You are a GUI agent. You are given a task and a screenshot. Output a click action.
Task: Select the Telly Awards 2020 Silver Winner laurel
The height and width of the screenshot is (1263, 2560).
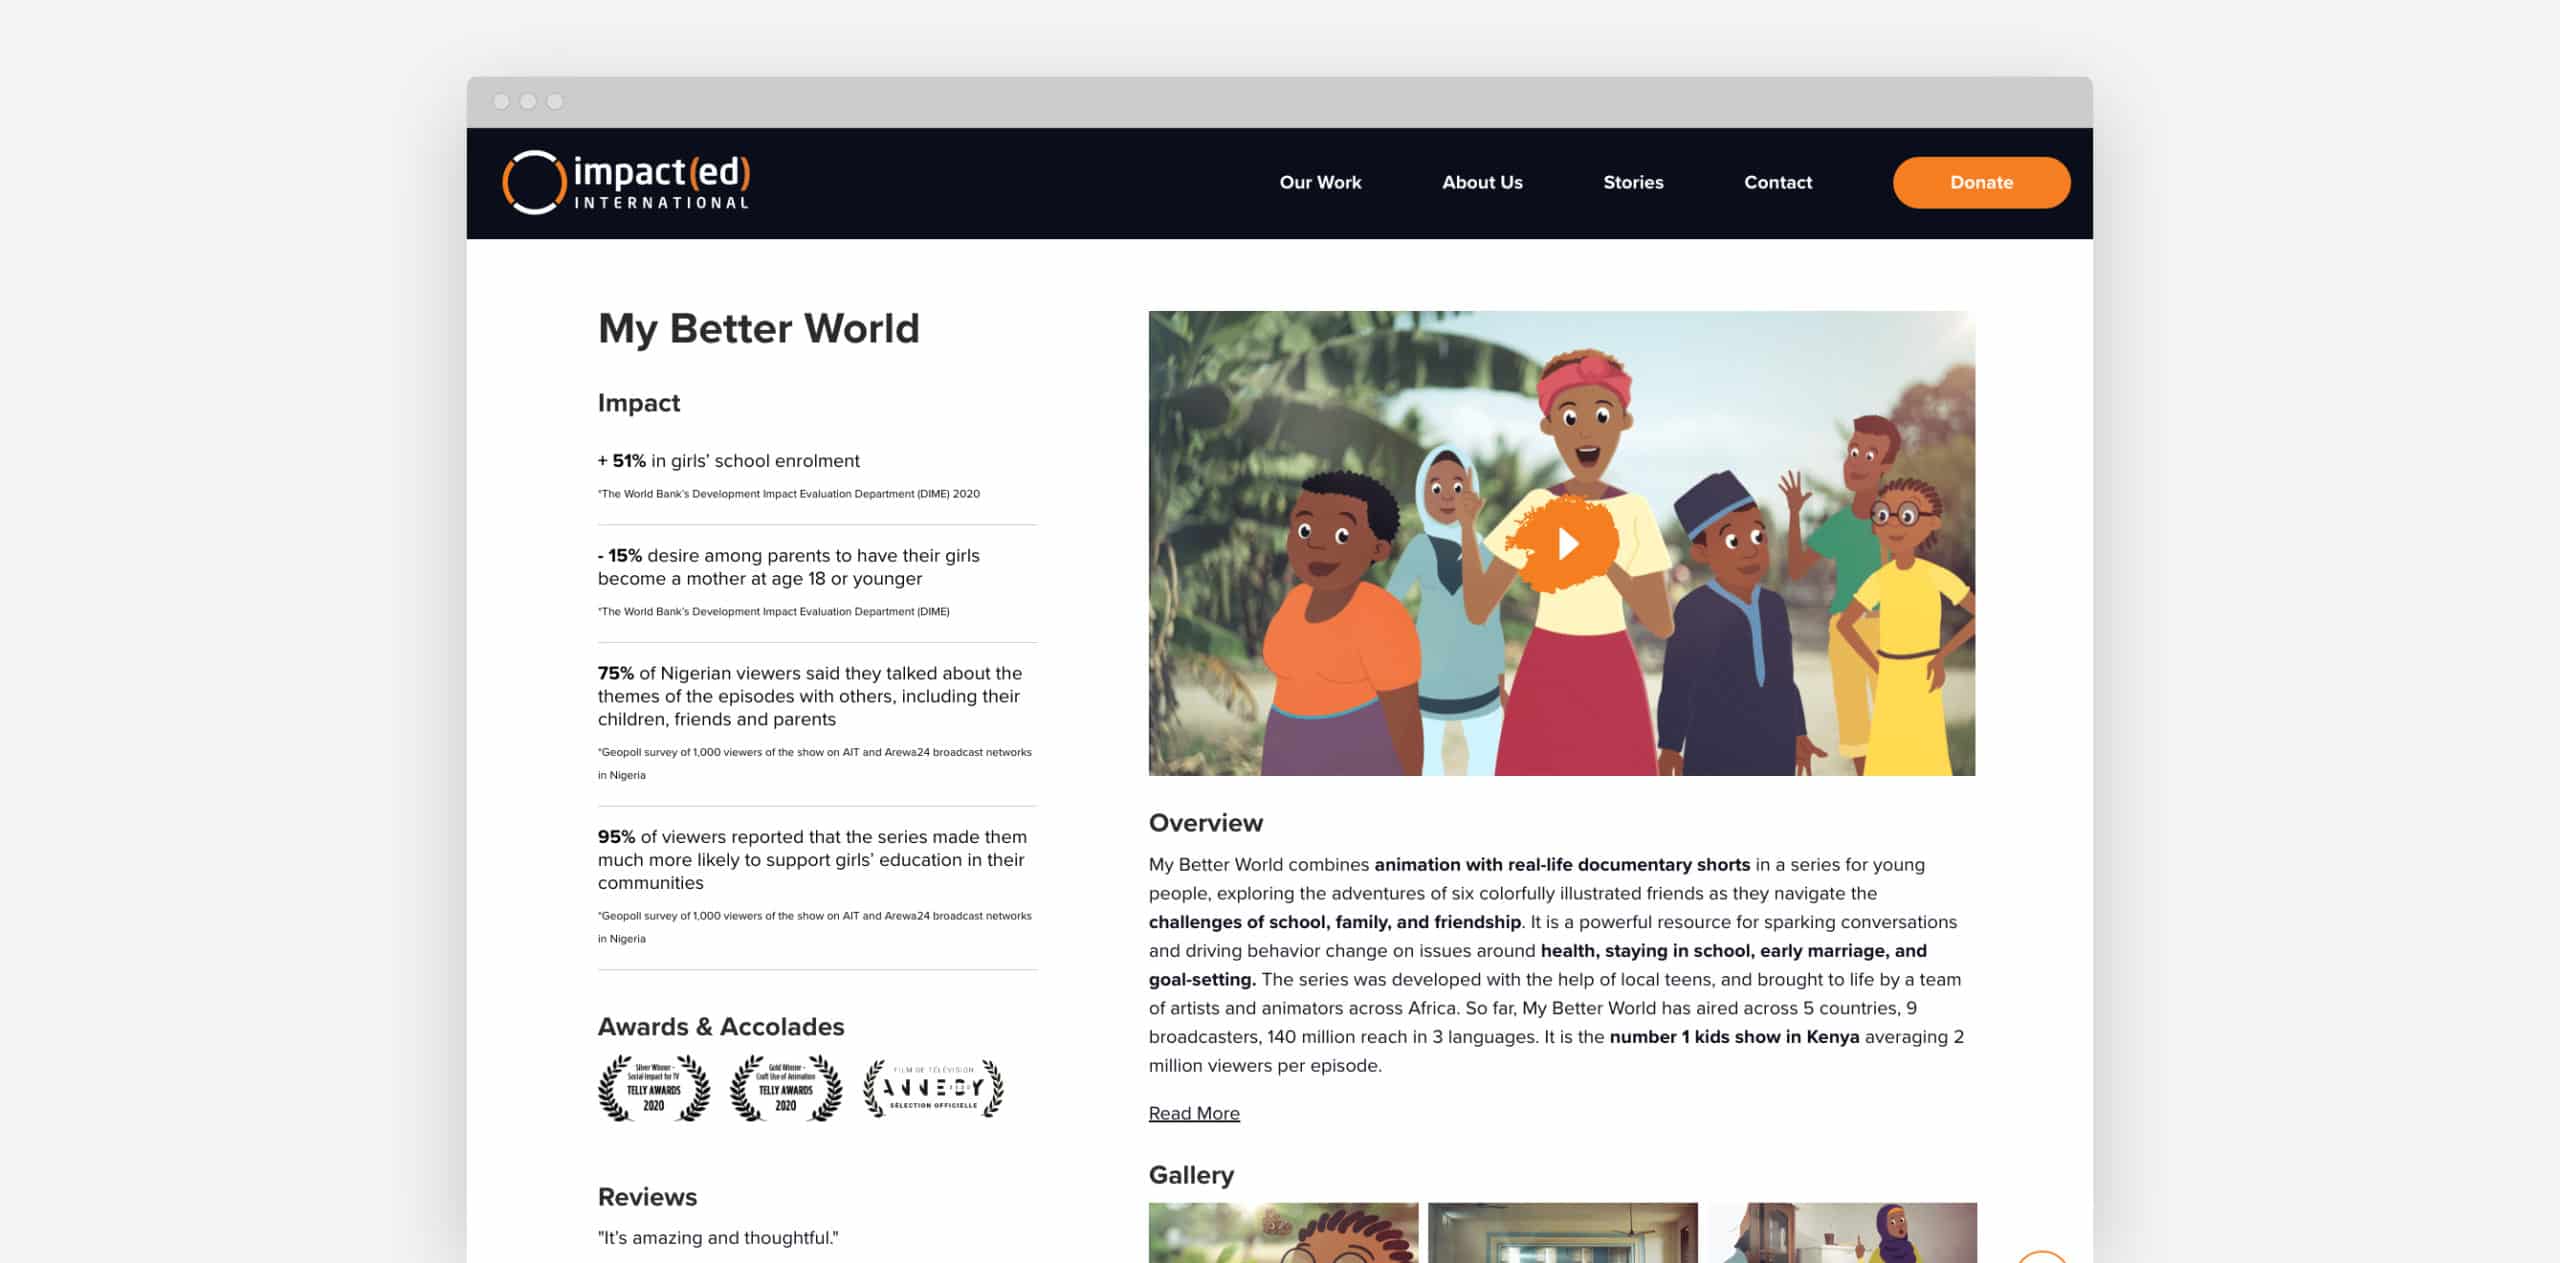[655, 1088]
